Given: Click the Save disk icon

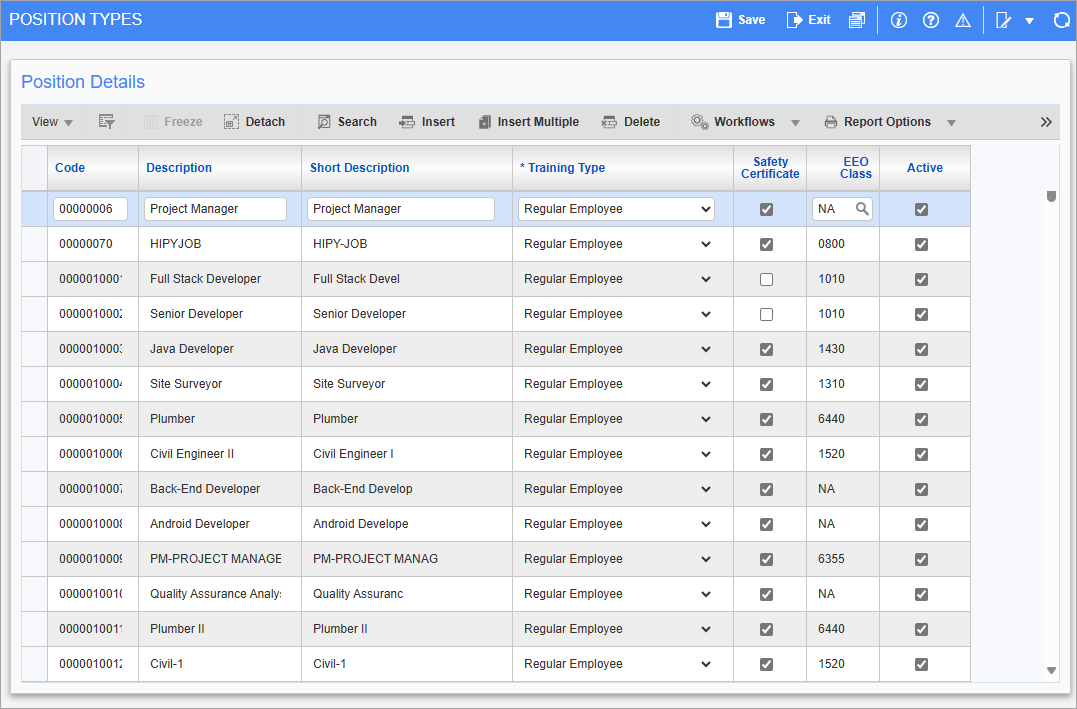Looking at the screenshot, I should 724,20.
